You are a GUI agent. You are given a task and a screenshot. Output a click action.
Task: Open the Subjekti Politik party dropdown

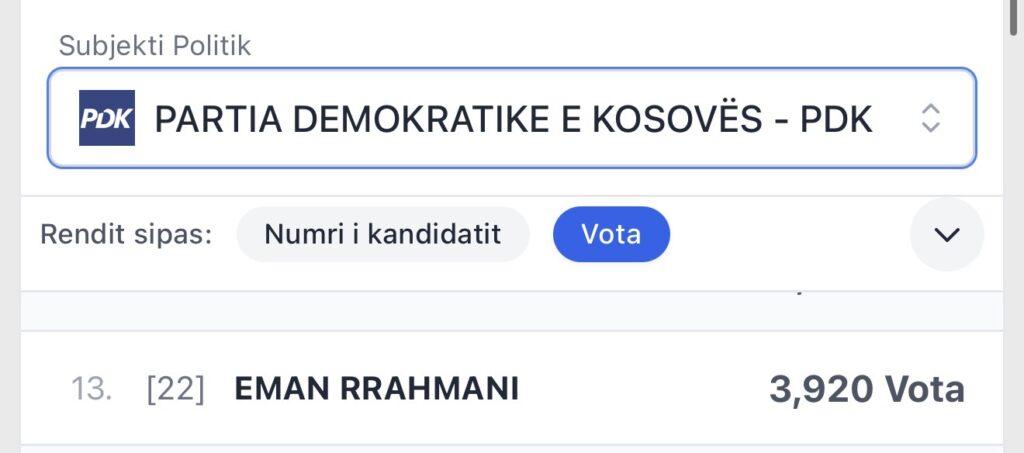[x=512, y=118]
